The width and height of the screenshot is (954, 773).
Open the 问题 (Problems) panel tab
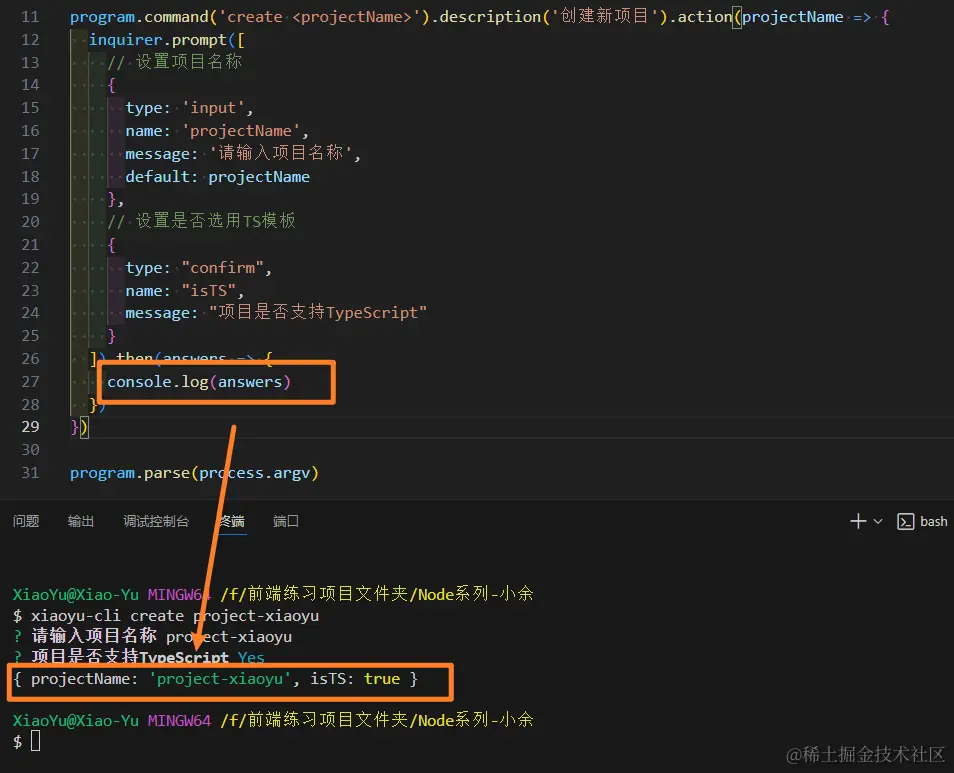click(x=26, y=521)
